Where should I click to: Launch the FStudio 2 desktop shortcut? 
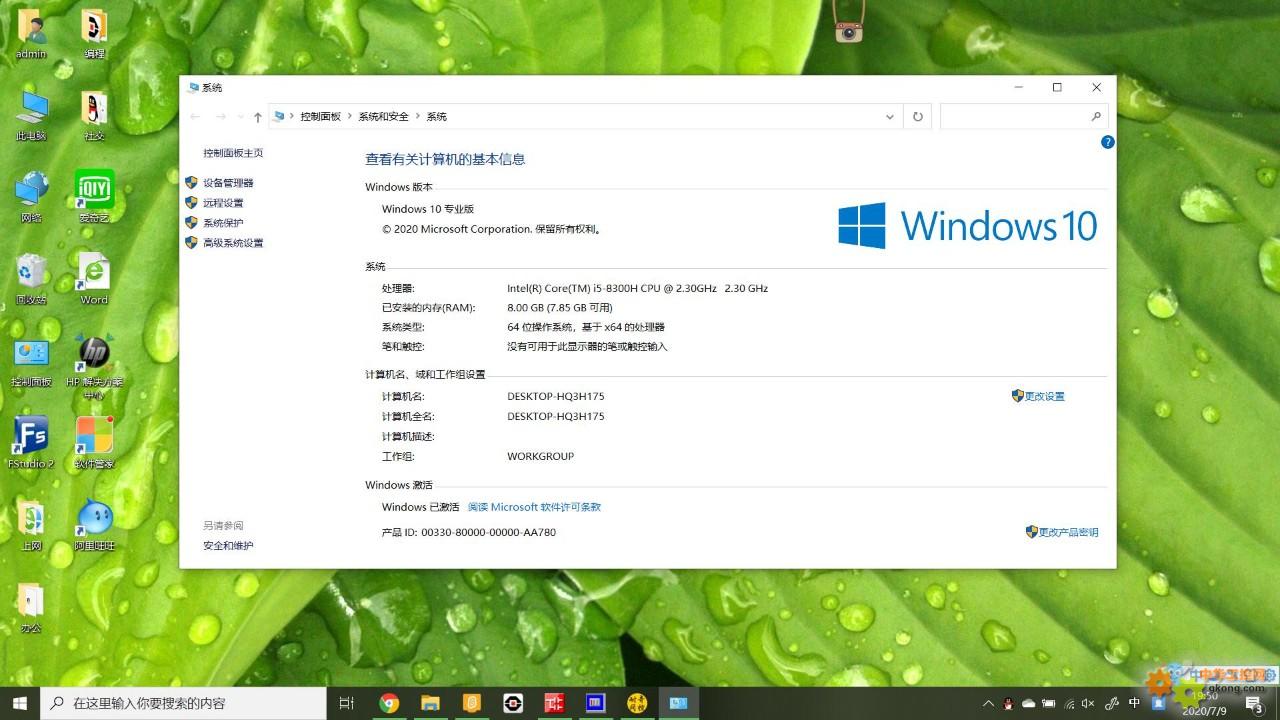[x=31, y=443]
